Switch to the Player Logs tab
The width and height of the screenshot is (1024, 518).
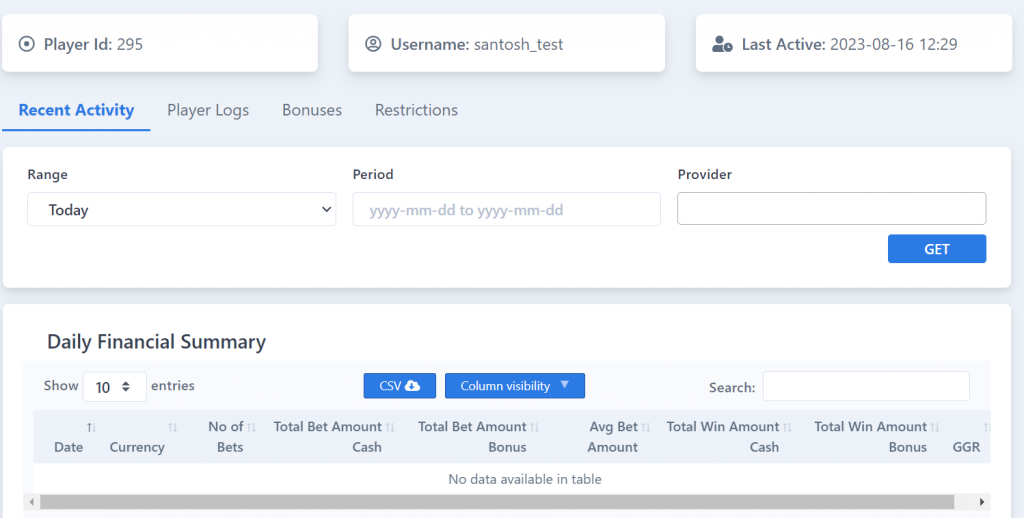[208, 110]
